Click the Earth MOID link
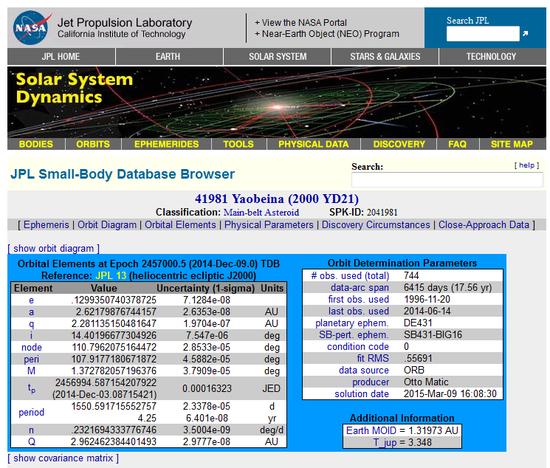This screenshot has width=550, height=468. click(x=371, y=430)
